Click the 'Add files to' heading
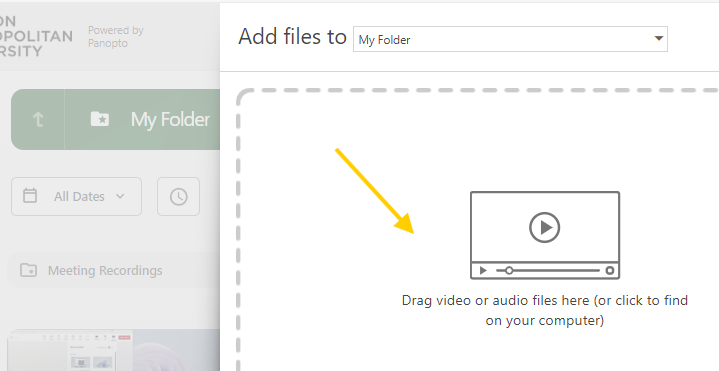719x371 pixels. [292, 36]
